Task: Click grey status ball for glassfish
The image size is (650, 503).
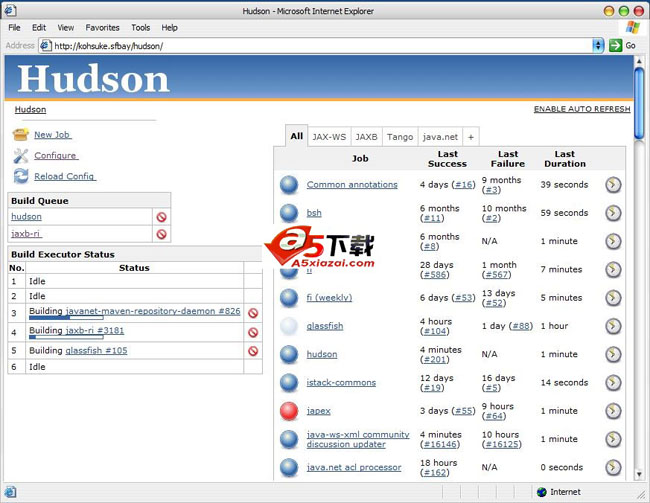Action: tap(289, 326)
